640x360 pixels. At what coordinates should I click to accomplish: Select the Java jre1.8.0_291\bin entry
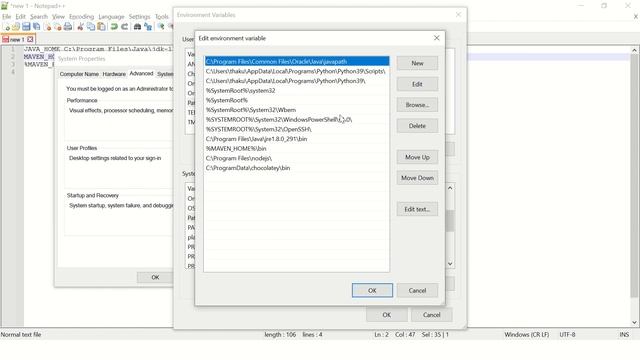click(x=297, y=139)
